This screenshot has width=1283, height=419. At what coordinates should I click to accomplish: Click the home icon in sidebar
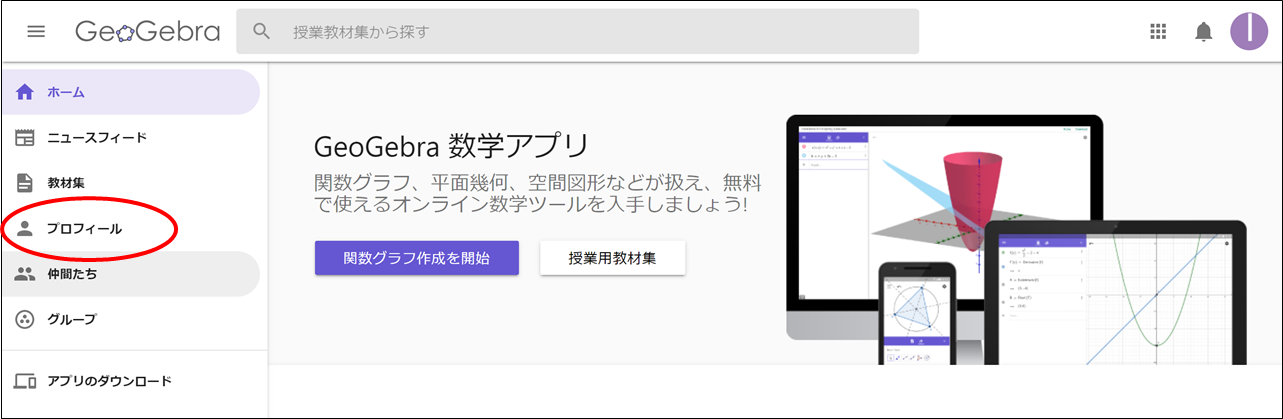(25, 92)
